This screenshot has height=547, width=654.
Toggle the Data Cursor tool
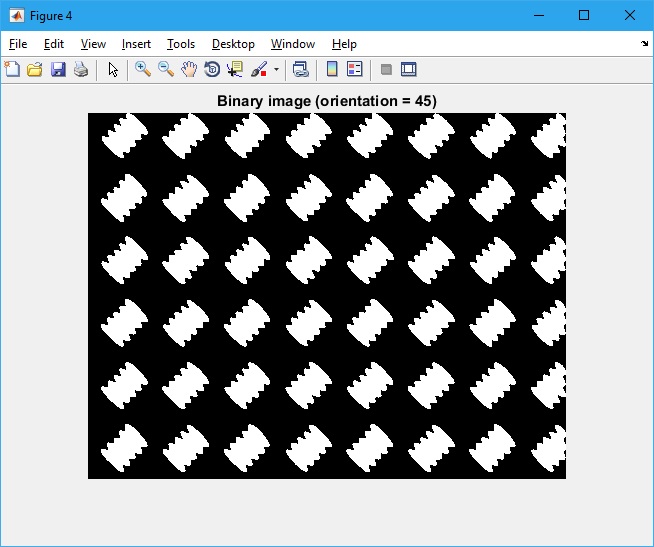pos(235,69)
